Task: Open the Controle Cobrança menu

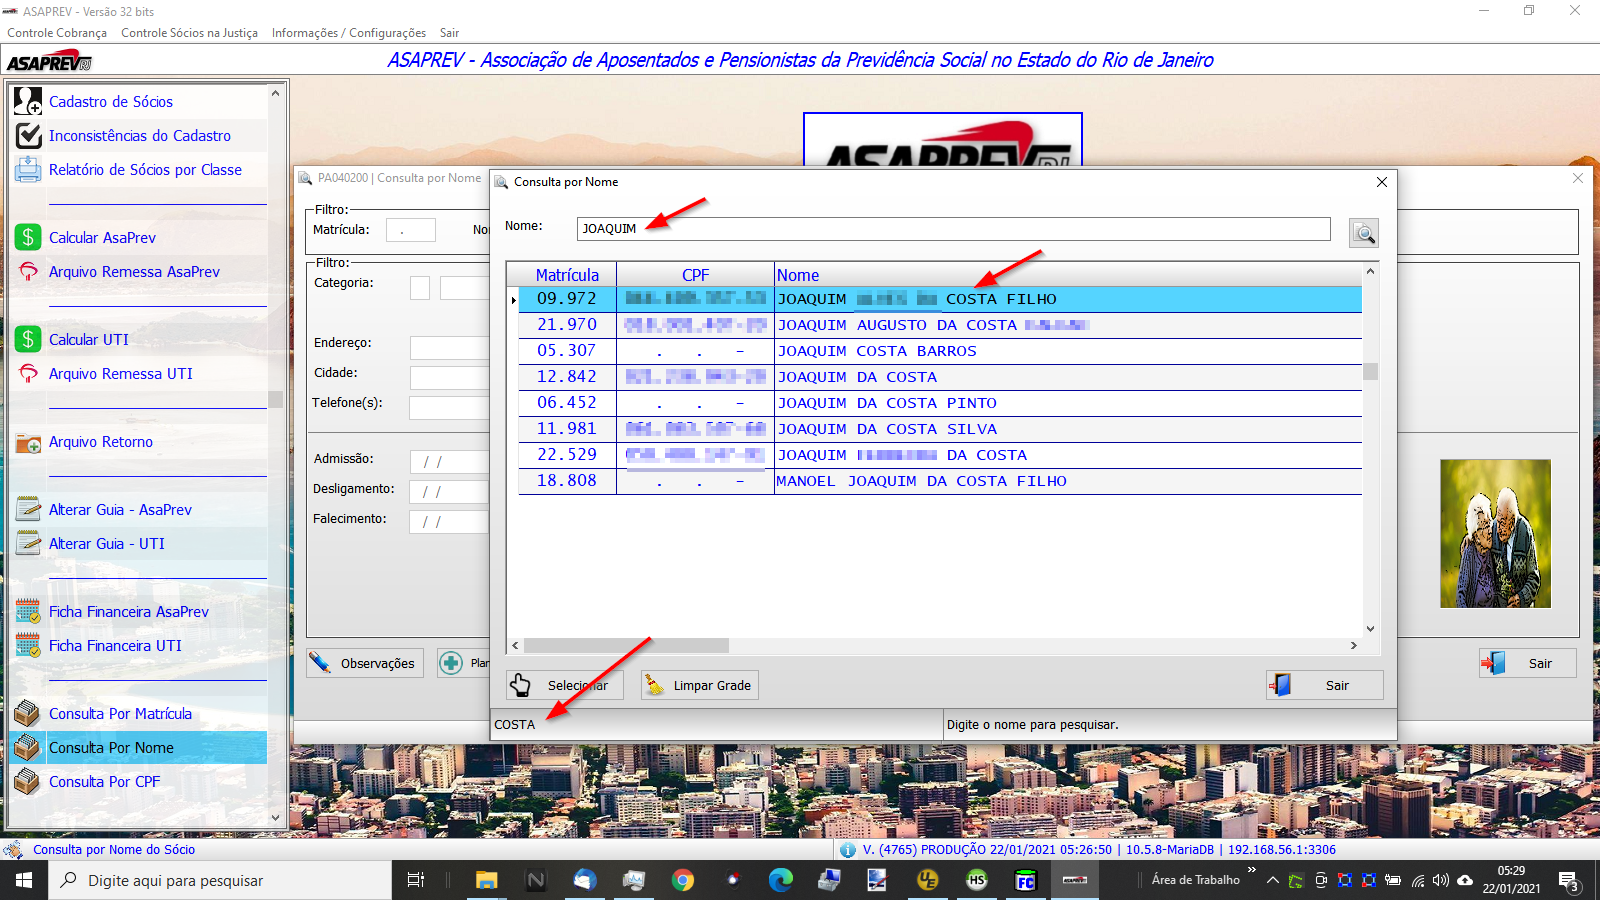Action: click(x=57, y=33)
